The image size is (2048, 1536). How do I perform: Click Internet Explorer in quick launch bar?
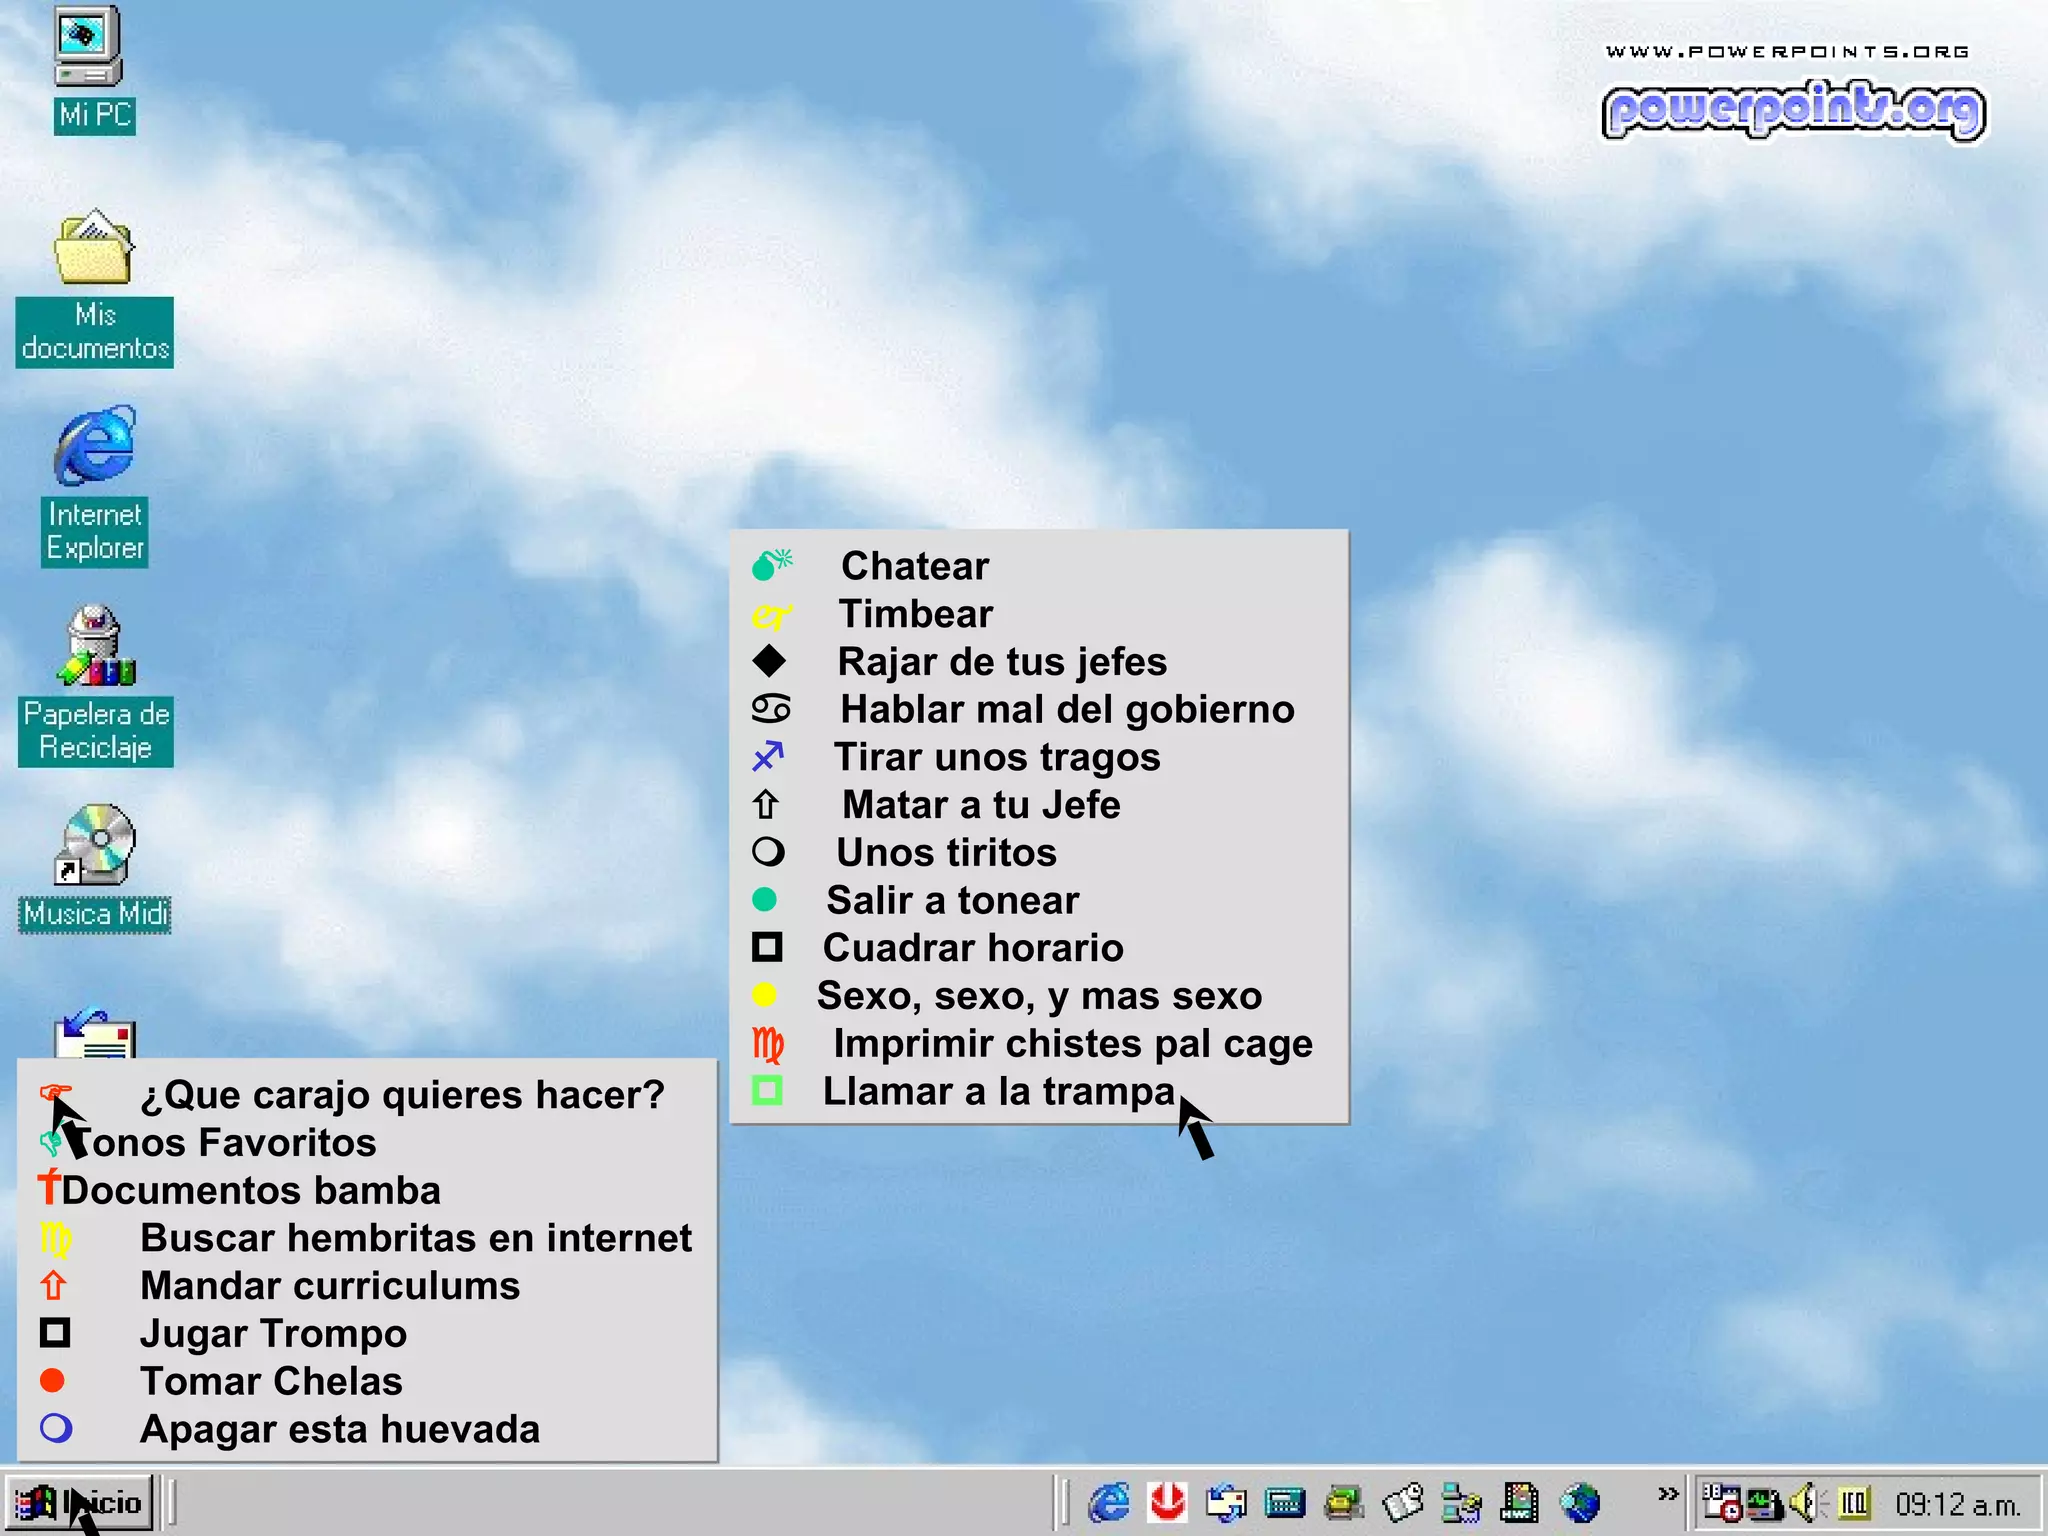pyautogui.click(x=1108, y=1502)
